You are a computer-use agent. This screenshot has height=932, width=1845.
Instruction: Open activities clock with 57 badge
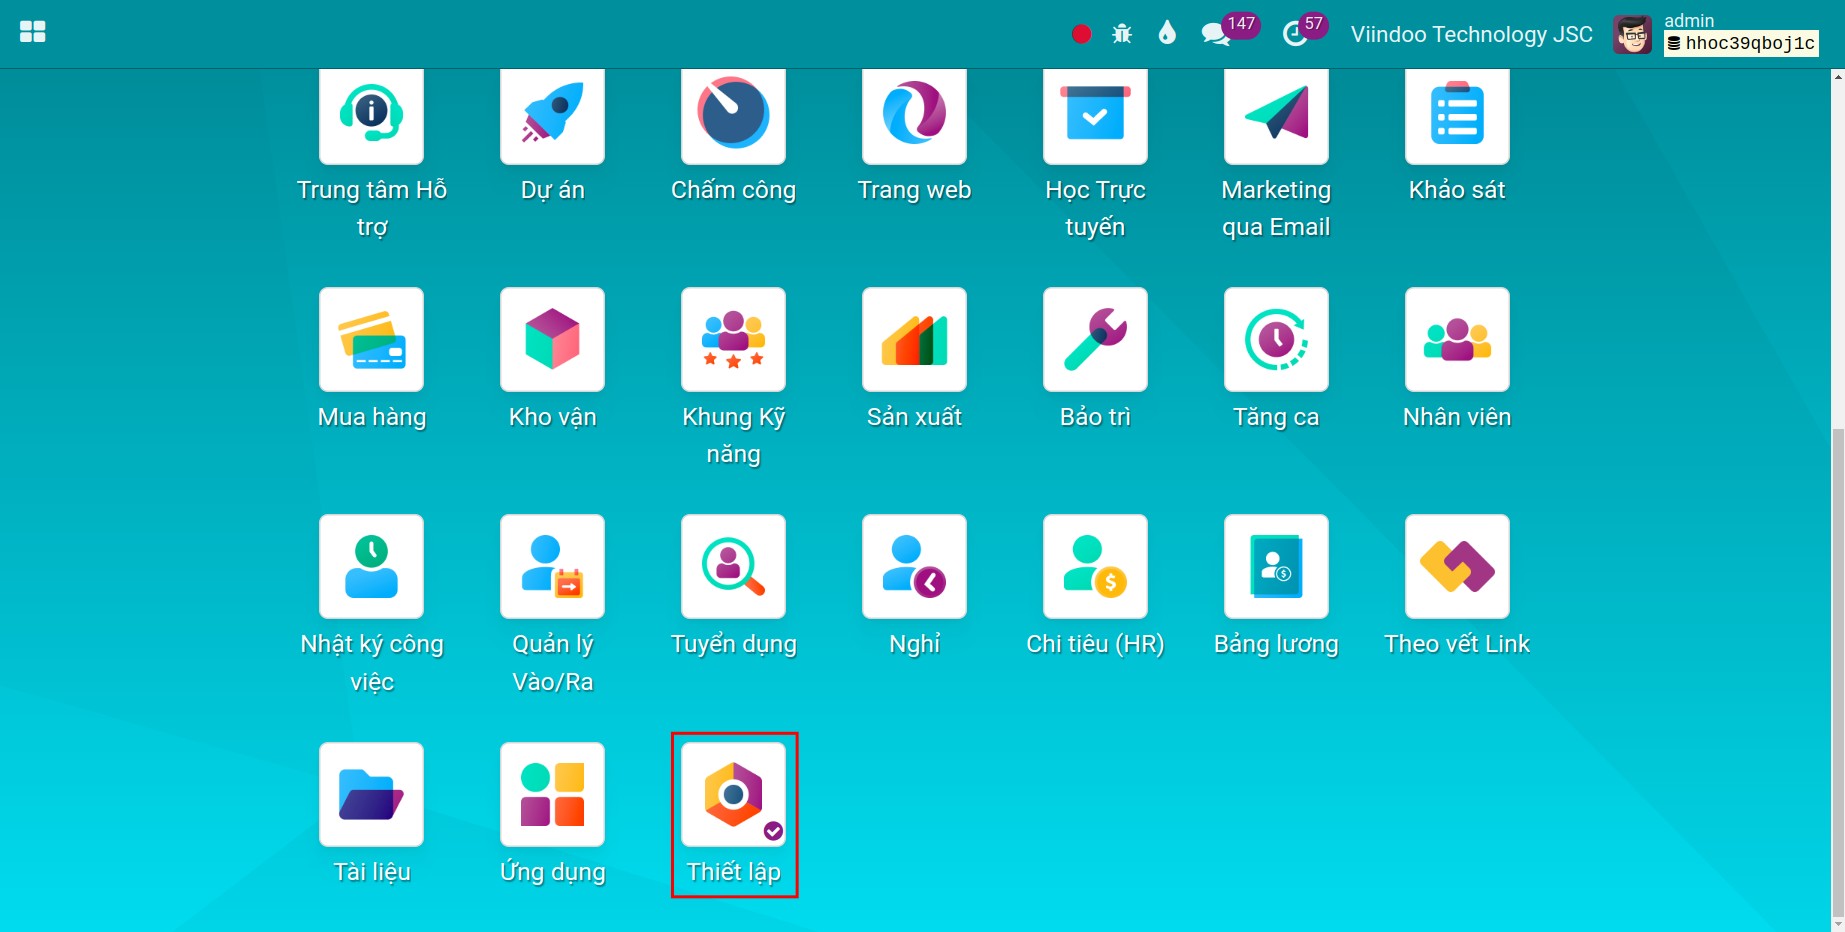tap(1305, 30)
